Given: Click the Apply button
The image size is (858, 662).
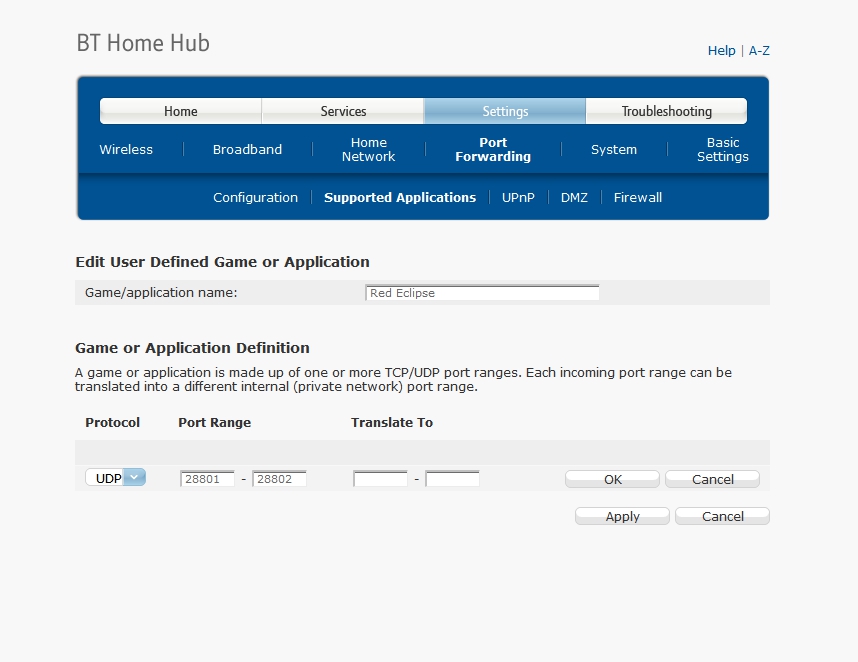Looking at the screenshot, I should pyautogui.click(x=622, y=516).
